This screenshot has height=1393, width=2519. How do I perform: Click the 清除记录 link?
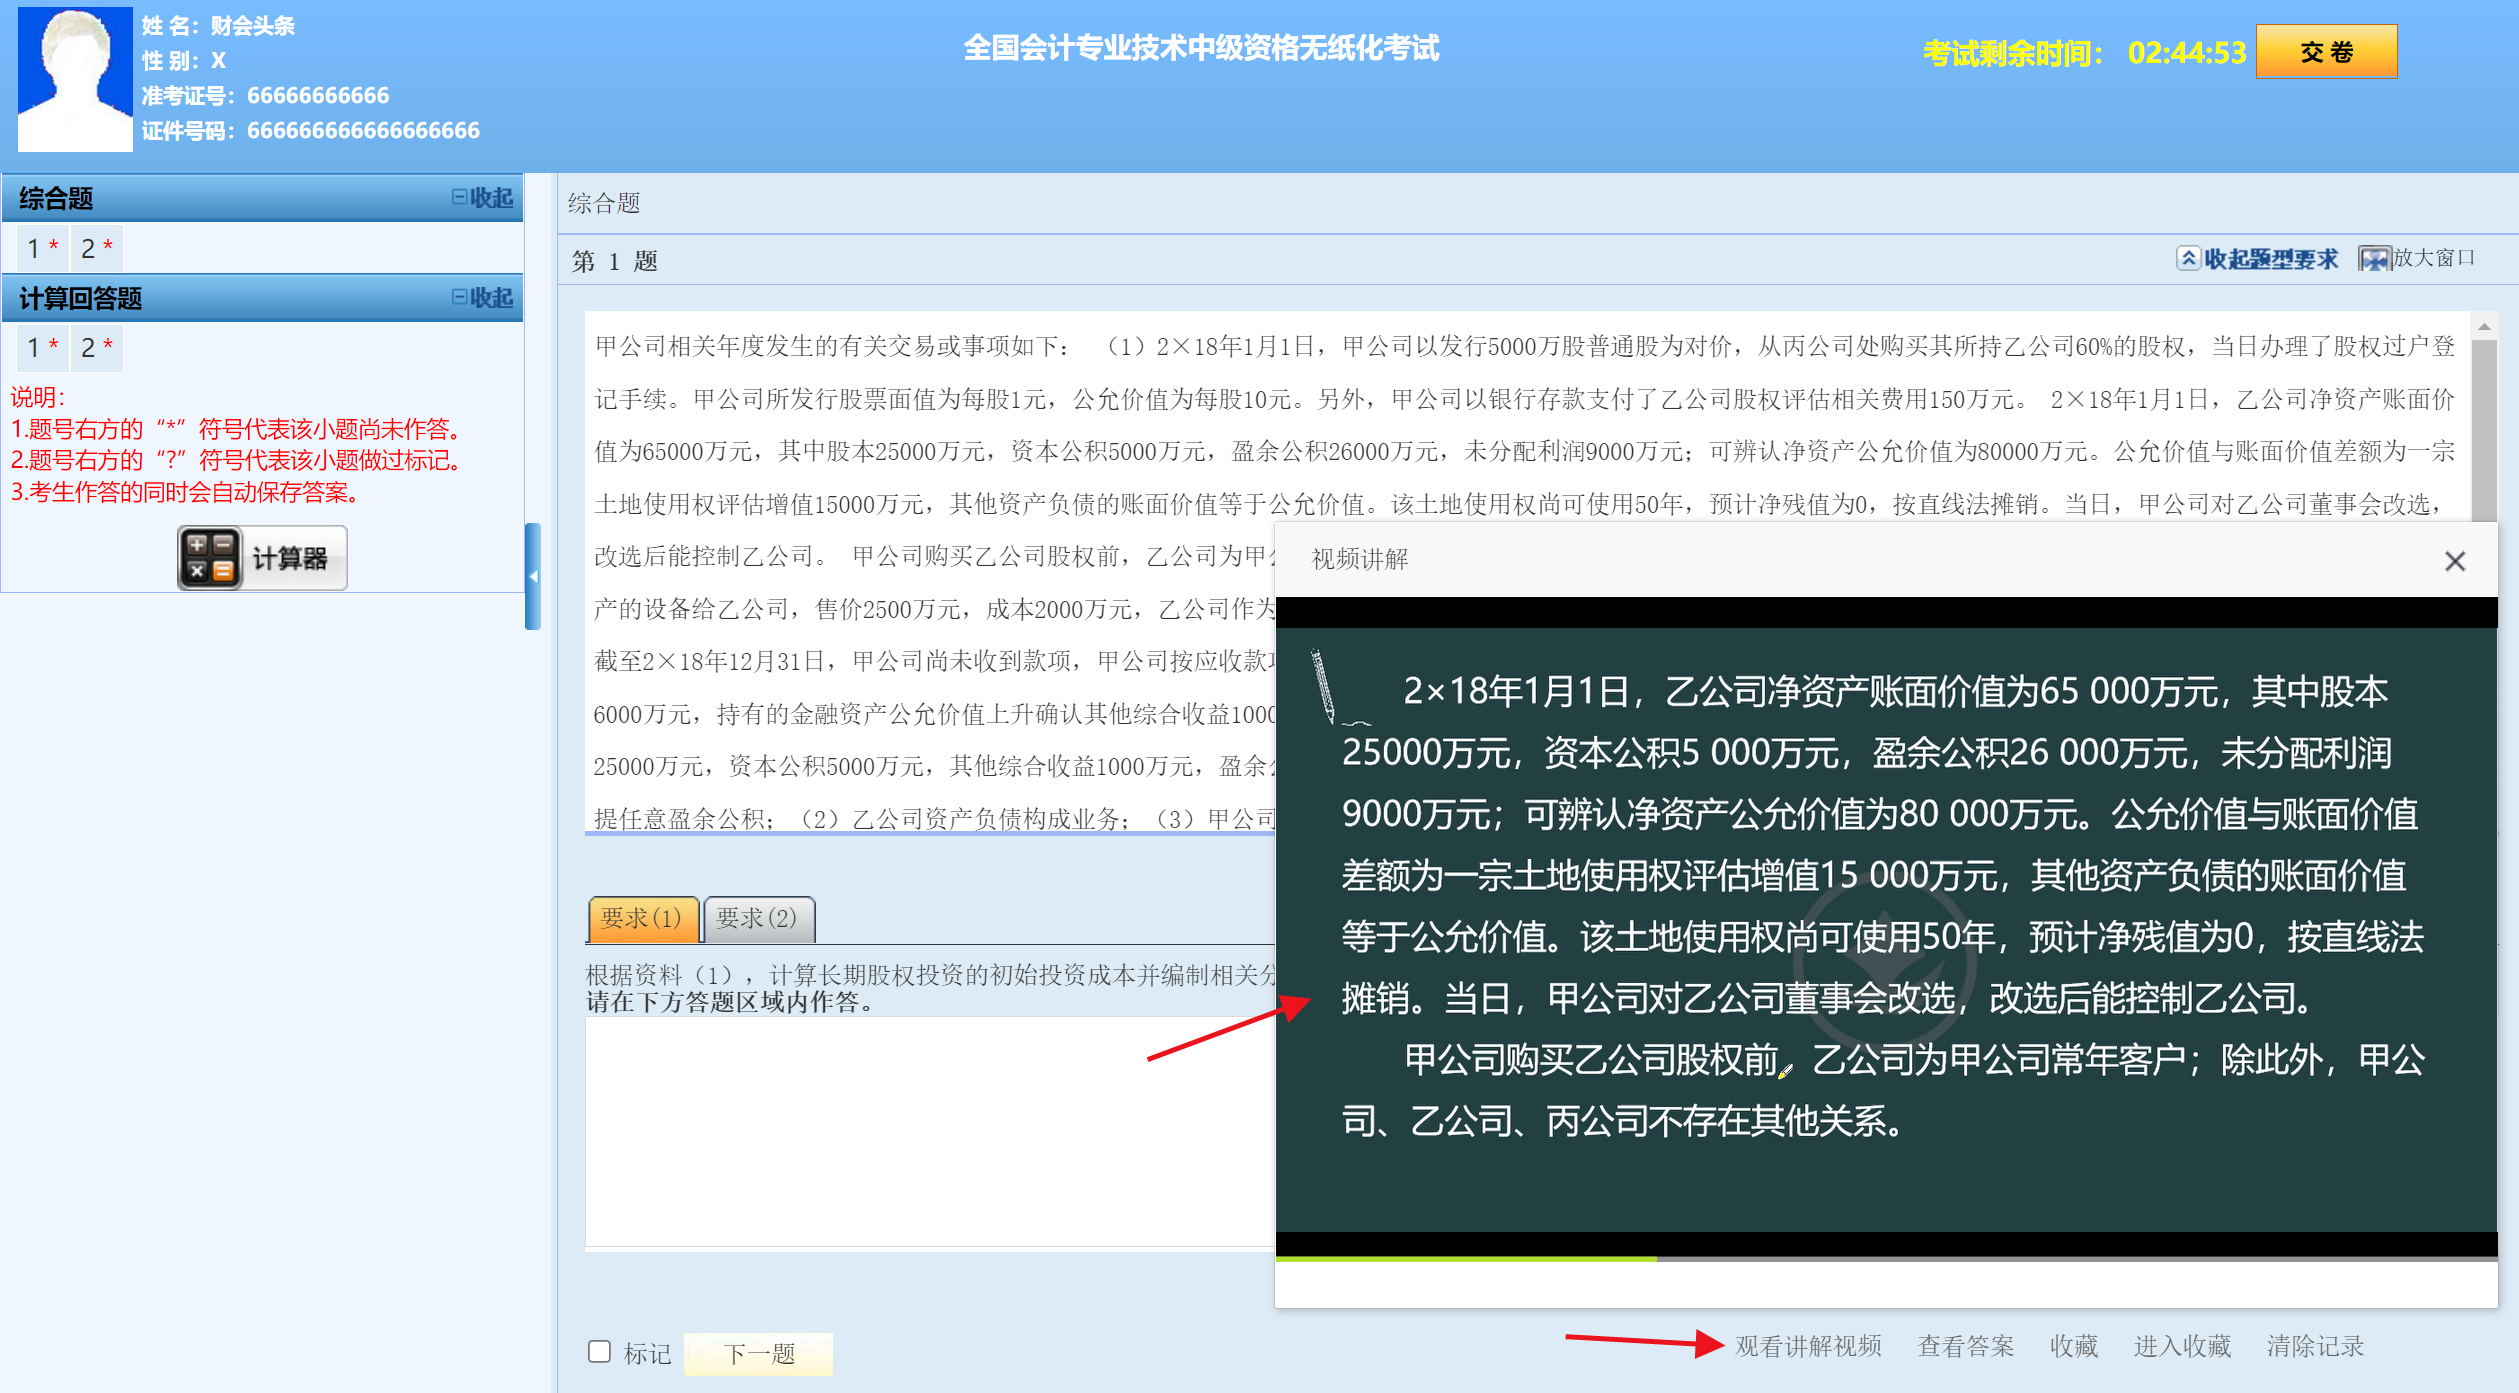coord(2314,1346)
